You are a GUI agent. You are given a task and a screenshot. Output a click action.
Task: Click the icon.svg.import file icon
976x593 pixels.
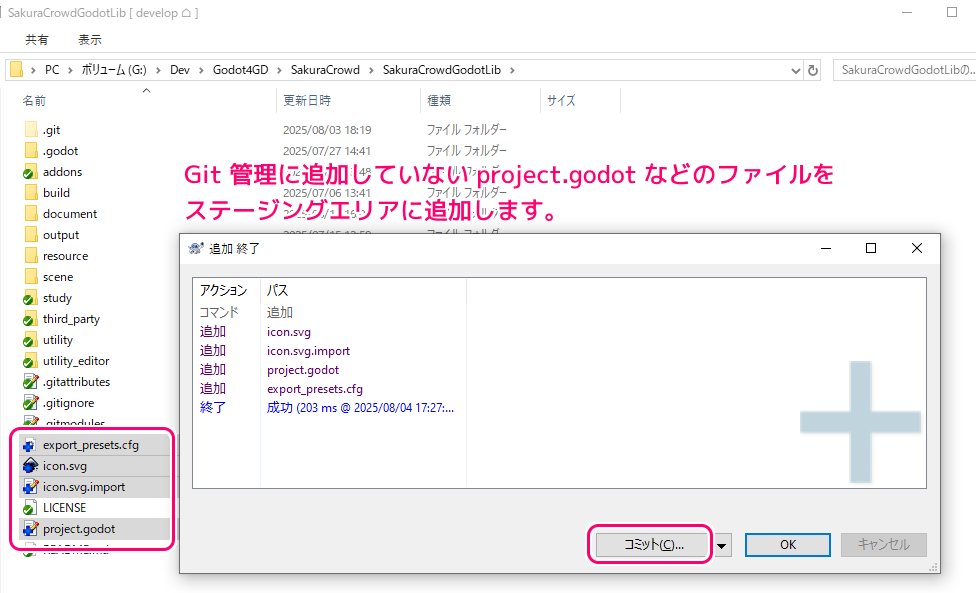[x=30, y=487]
